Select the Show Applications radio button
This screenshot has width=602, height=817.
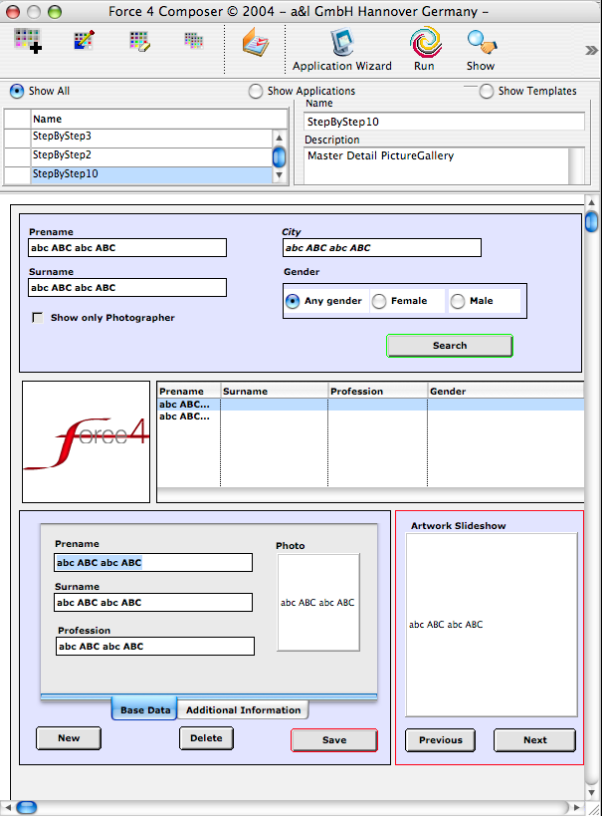pyautogui.click(x=257, y=92)
